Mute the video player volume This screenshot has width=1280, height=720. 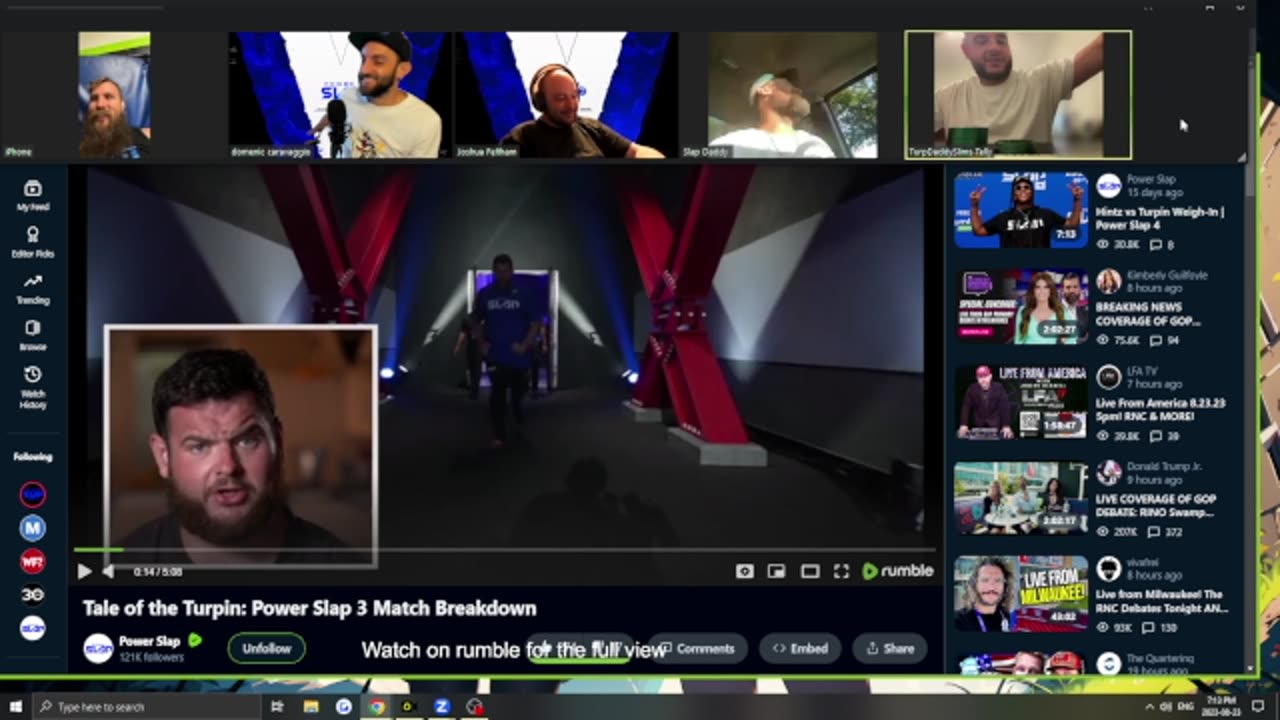point(108,571)
